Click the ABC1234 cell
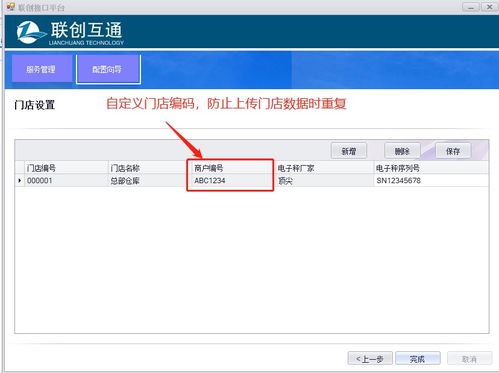 [x=233, y=180]
